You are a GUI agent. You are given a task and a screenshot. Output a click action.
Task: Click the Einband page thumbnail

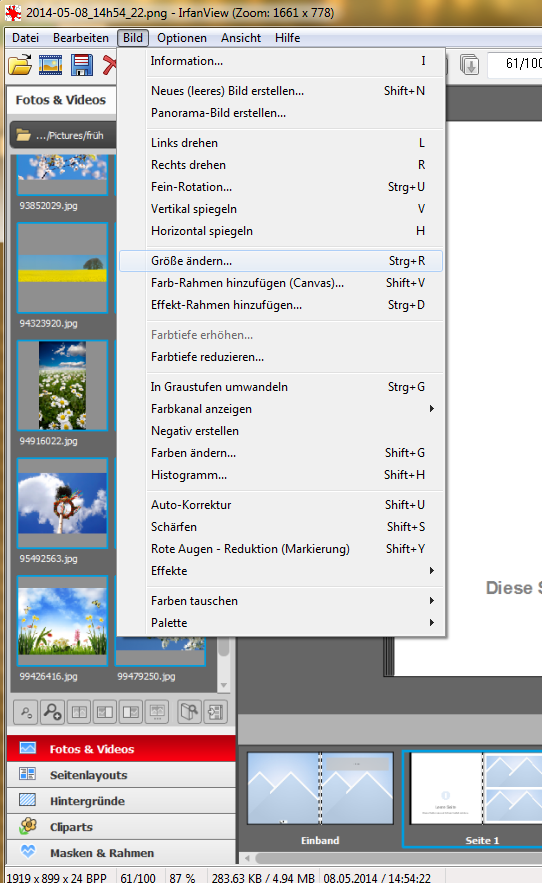point(320,788)
